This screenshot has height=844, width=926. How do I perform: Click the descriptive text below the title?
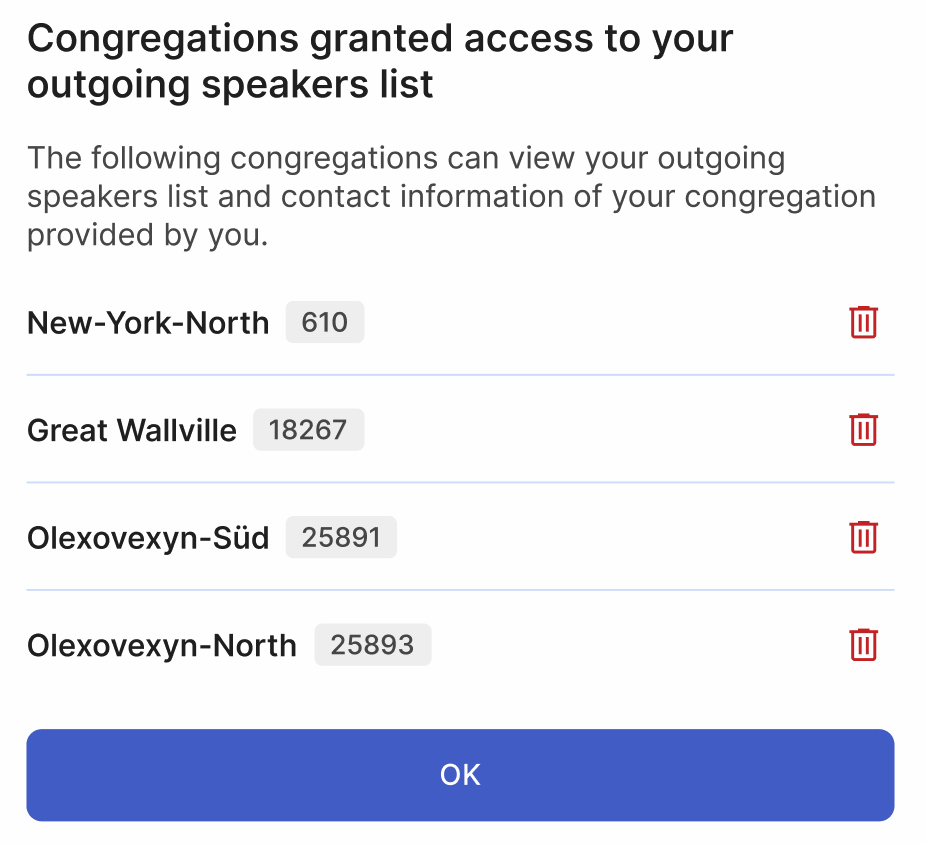coord(450,196)
